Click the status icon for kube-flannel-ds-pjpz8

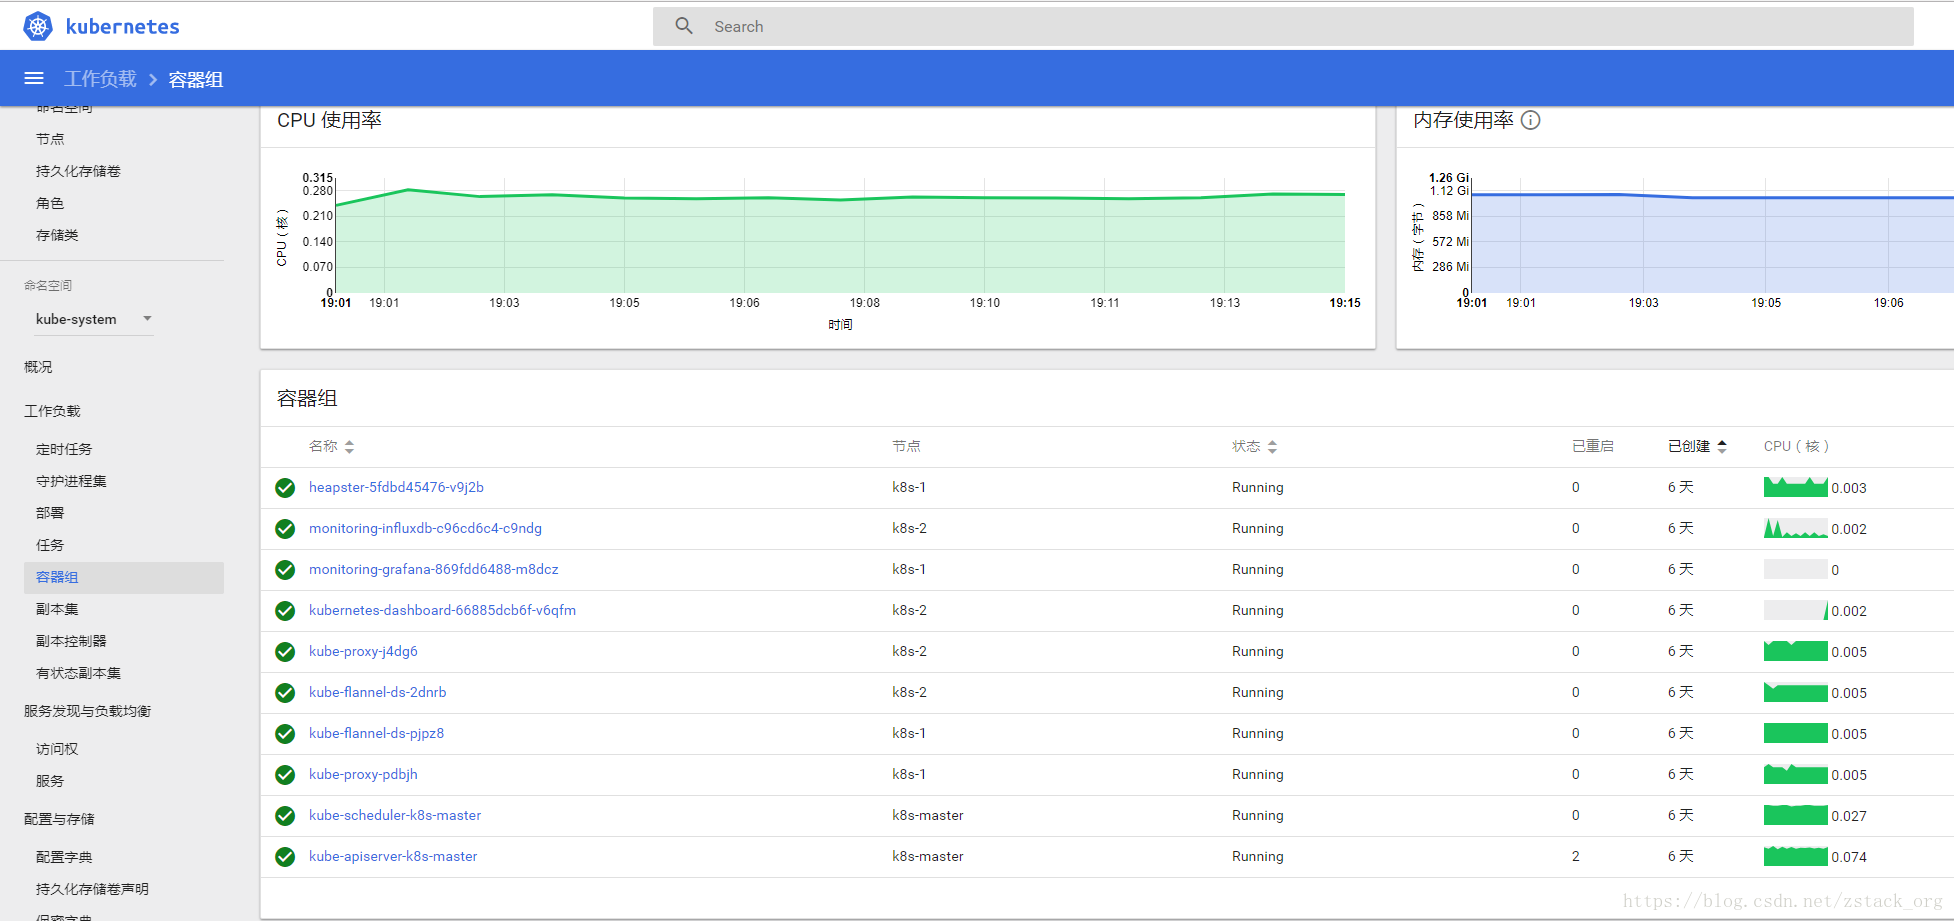(x=285, y=734)
